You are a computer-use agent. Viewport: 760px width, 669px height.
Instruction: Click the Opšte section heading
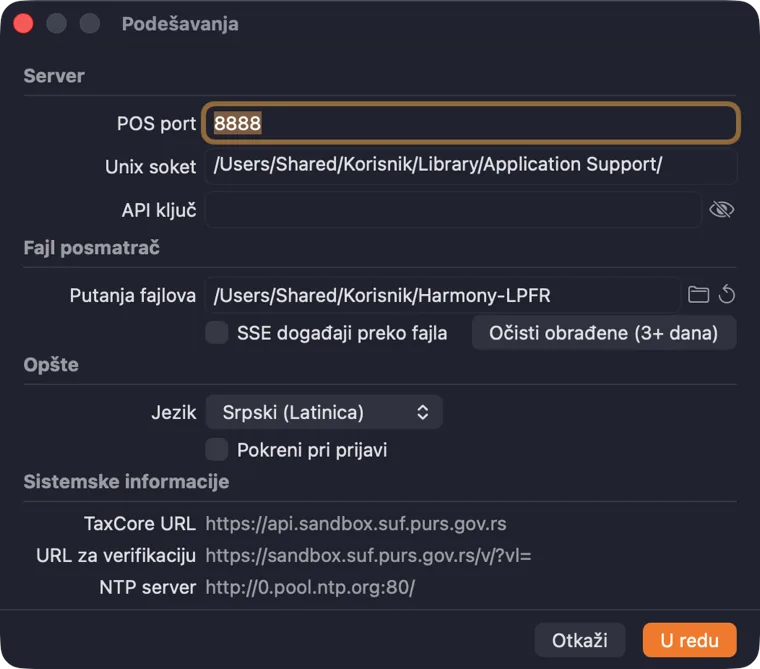51,365
